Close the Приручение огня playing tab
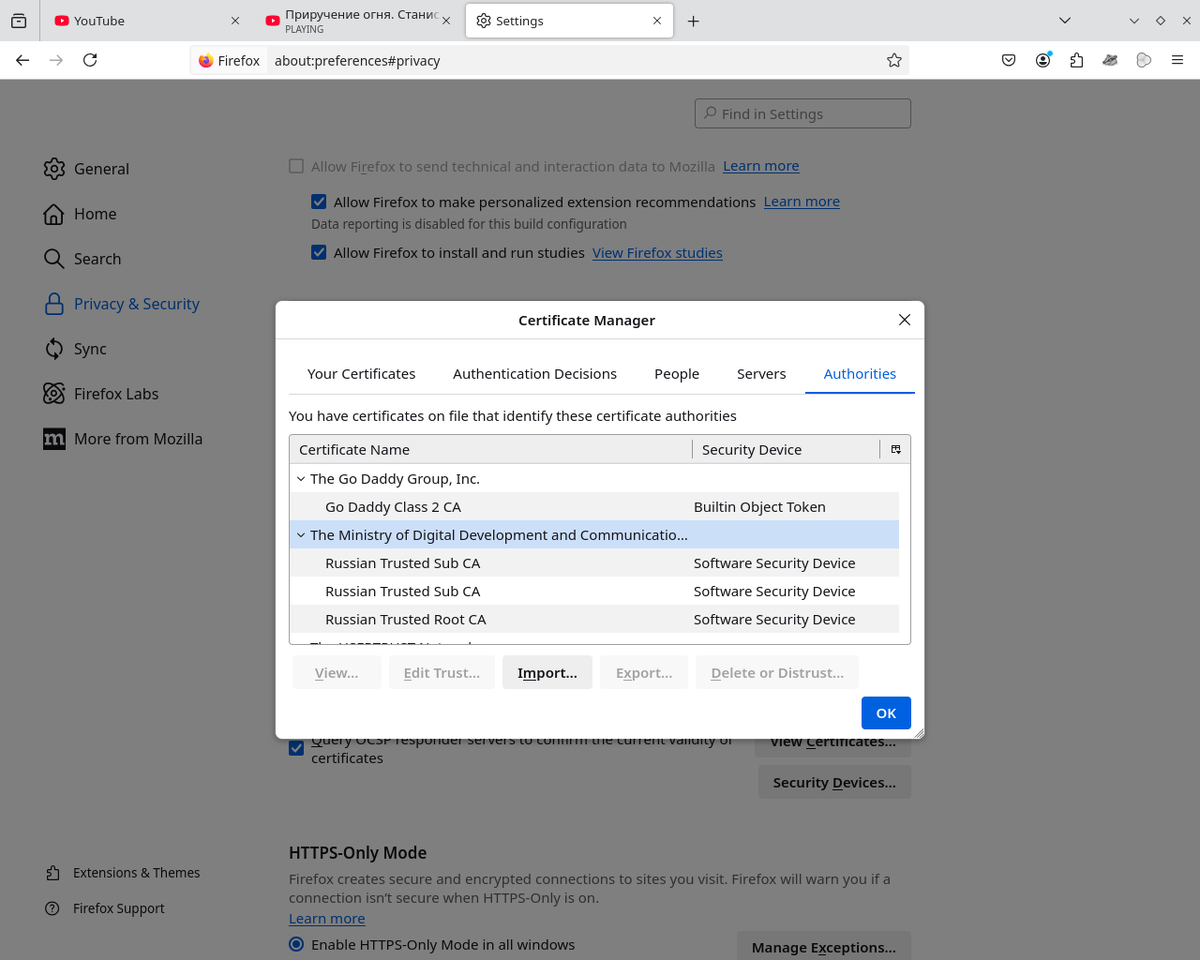Screen dimensions: 1200x960 (446, 20)
